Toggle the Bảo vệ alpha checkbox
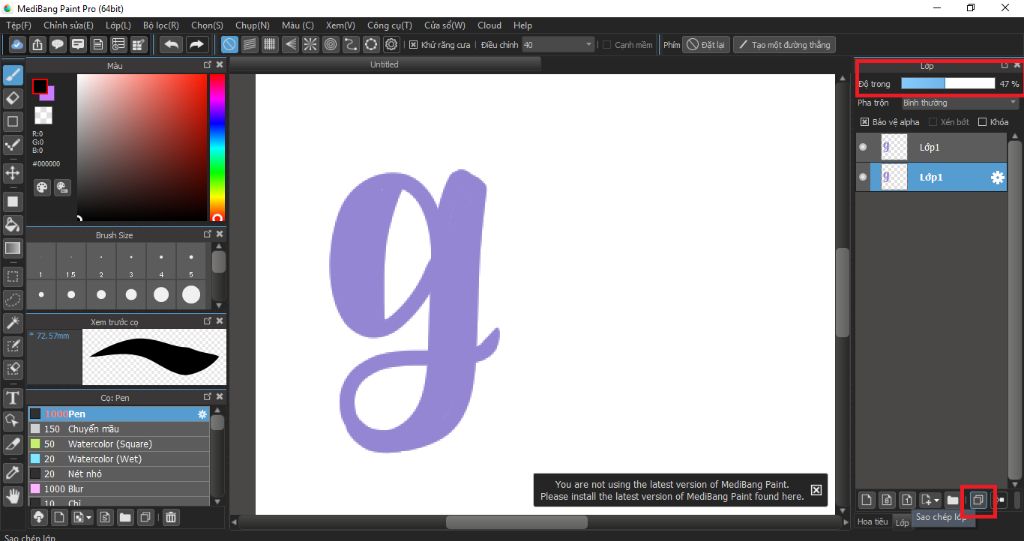 coord(866,122)
